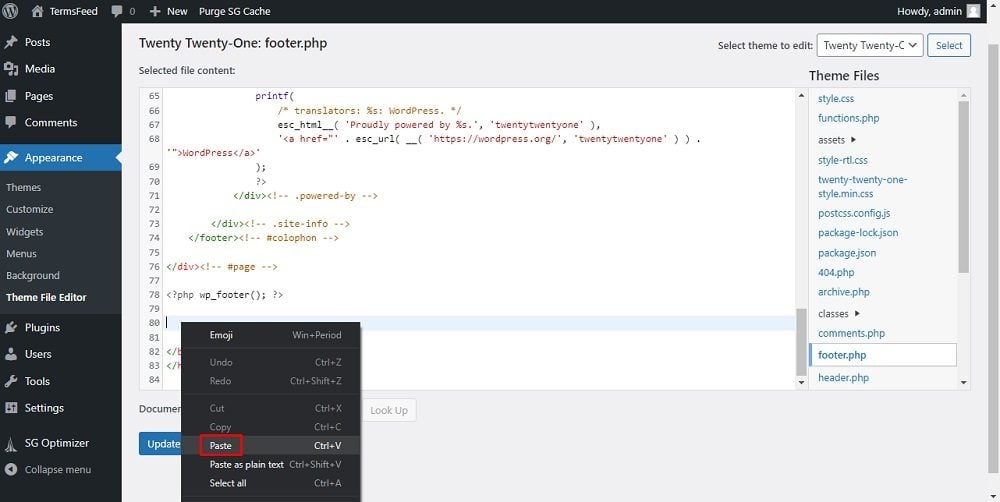Open style.css theme file
The image size is (1000, 502).
[x=835, y=99]
